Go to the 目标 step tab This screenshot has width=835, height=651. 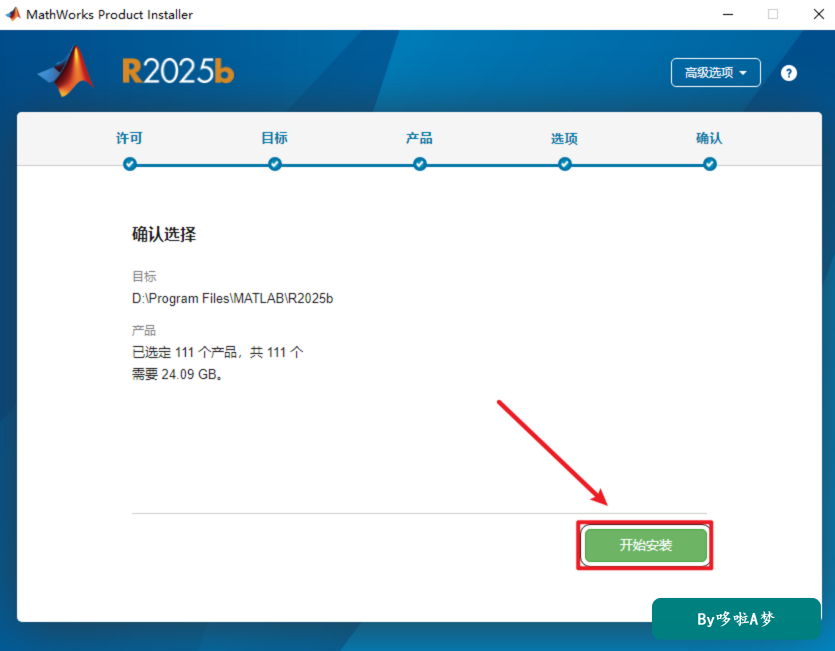pos(274,139)
